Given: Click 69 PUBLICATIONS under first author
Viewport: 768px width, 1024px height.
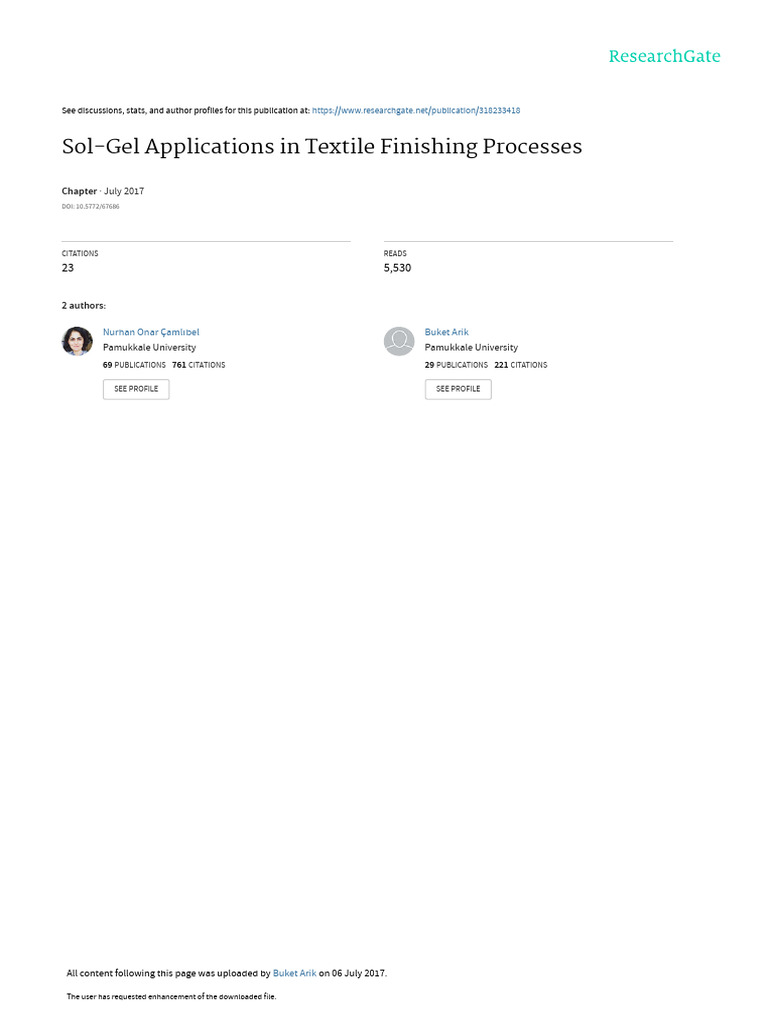Looking at the screenshot, I should pos(134,365).
